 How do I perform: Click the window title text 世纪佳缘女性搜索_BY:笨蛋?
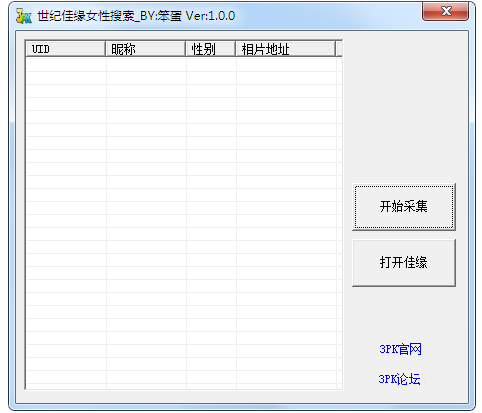point(109,16)
